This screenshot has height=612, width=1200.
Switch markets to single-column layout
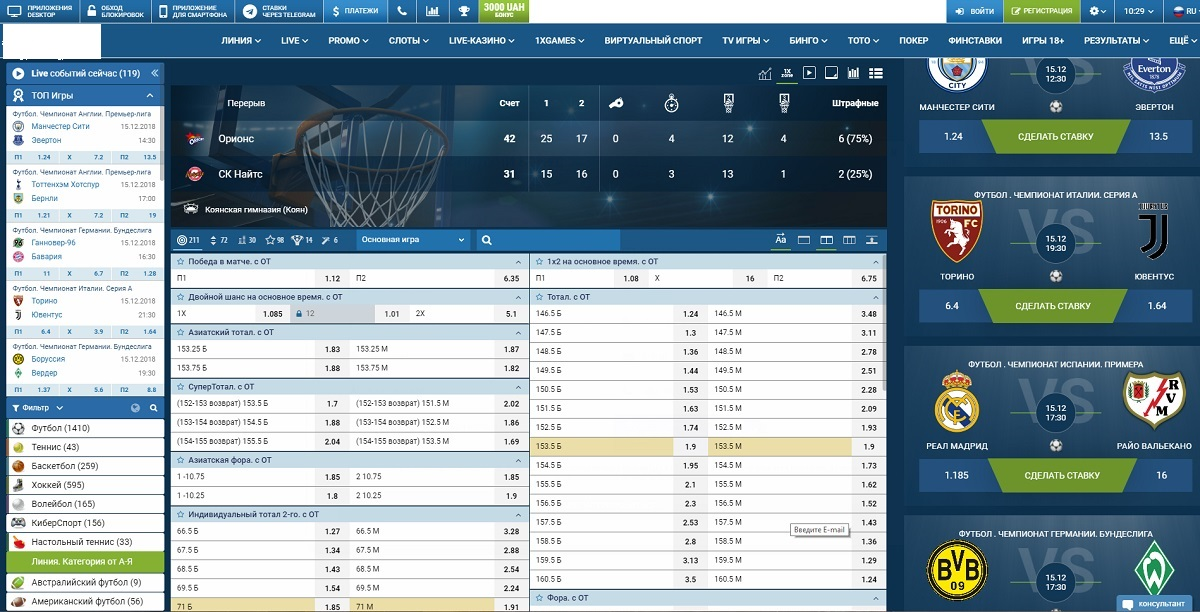click(x=804, y=240)
